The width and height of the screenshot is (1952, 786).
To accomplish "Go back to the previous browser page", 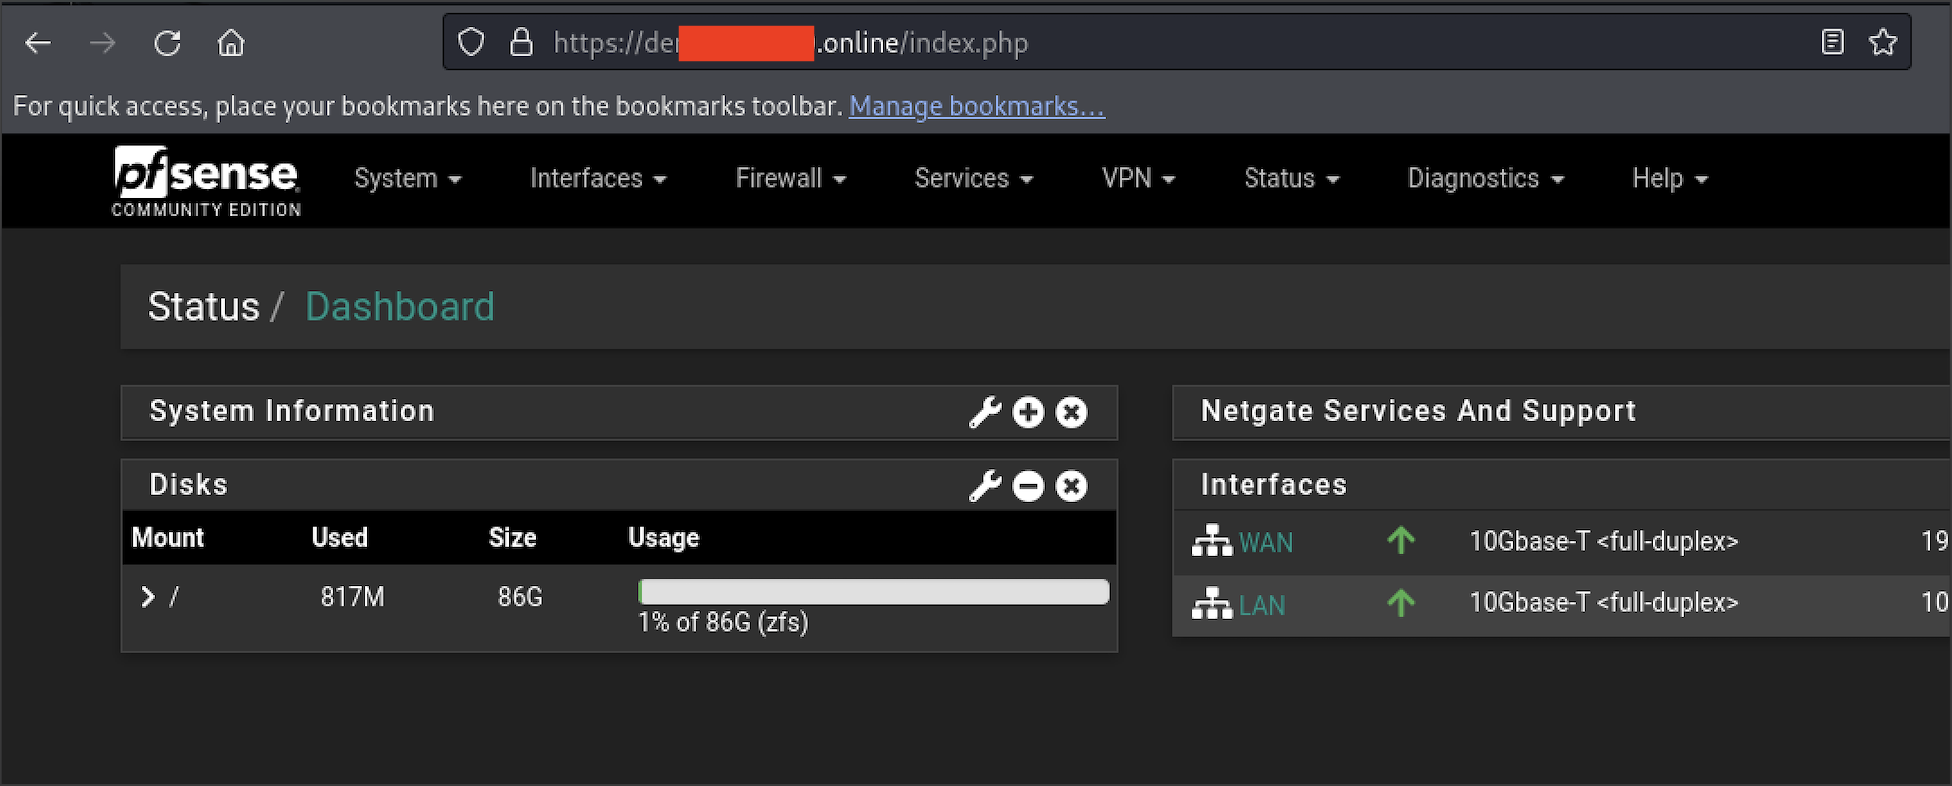I will [38, 43].
